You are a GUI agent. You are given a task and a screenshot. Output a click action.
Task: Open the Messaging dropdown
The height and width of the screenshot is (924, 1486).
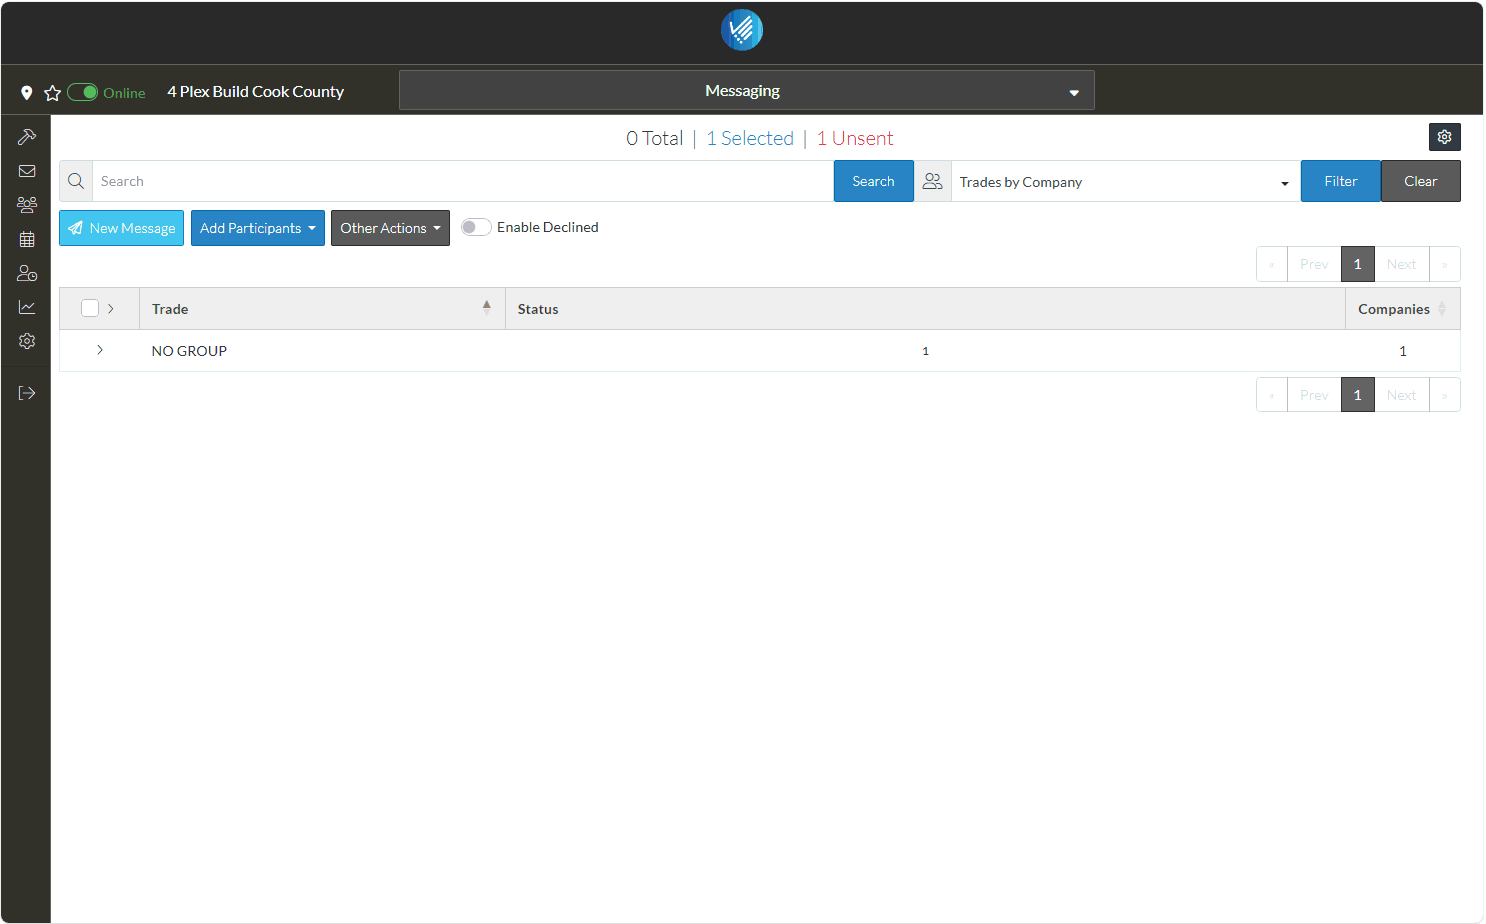pyautogui.click(x=747, y=90)
